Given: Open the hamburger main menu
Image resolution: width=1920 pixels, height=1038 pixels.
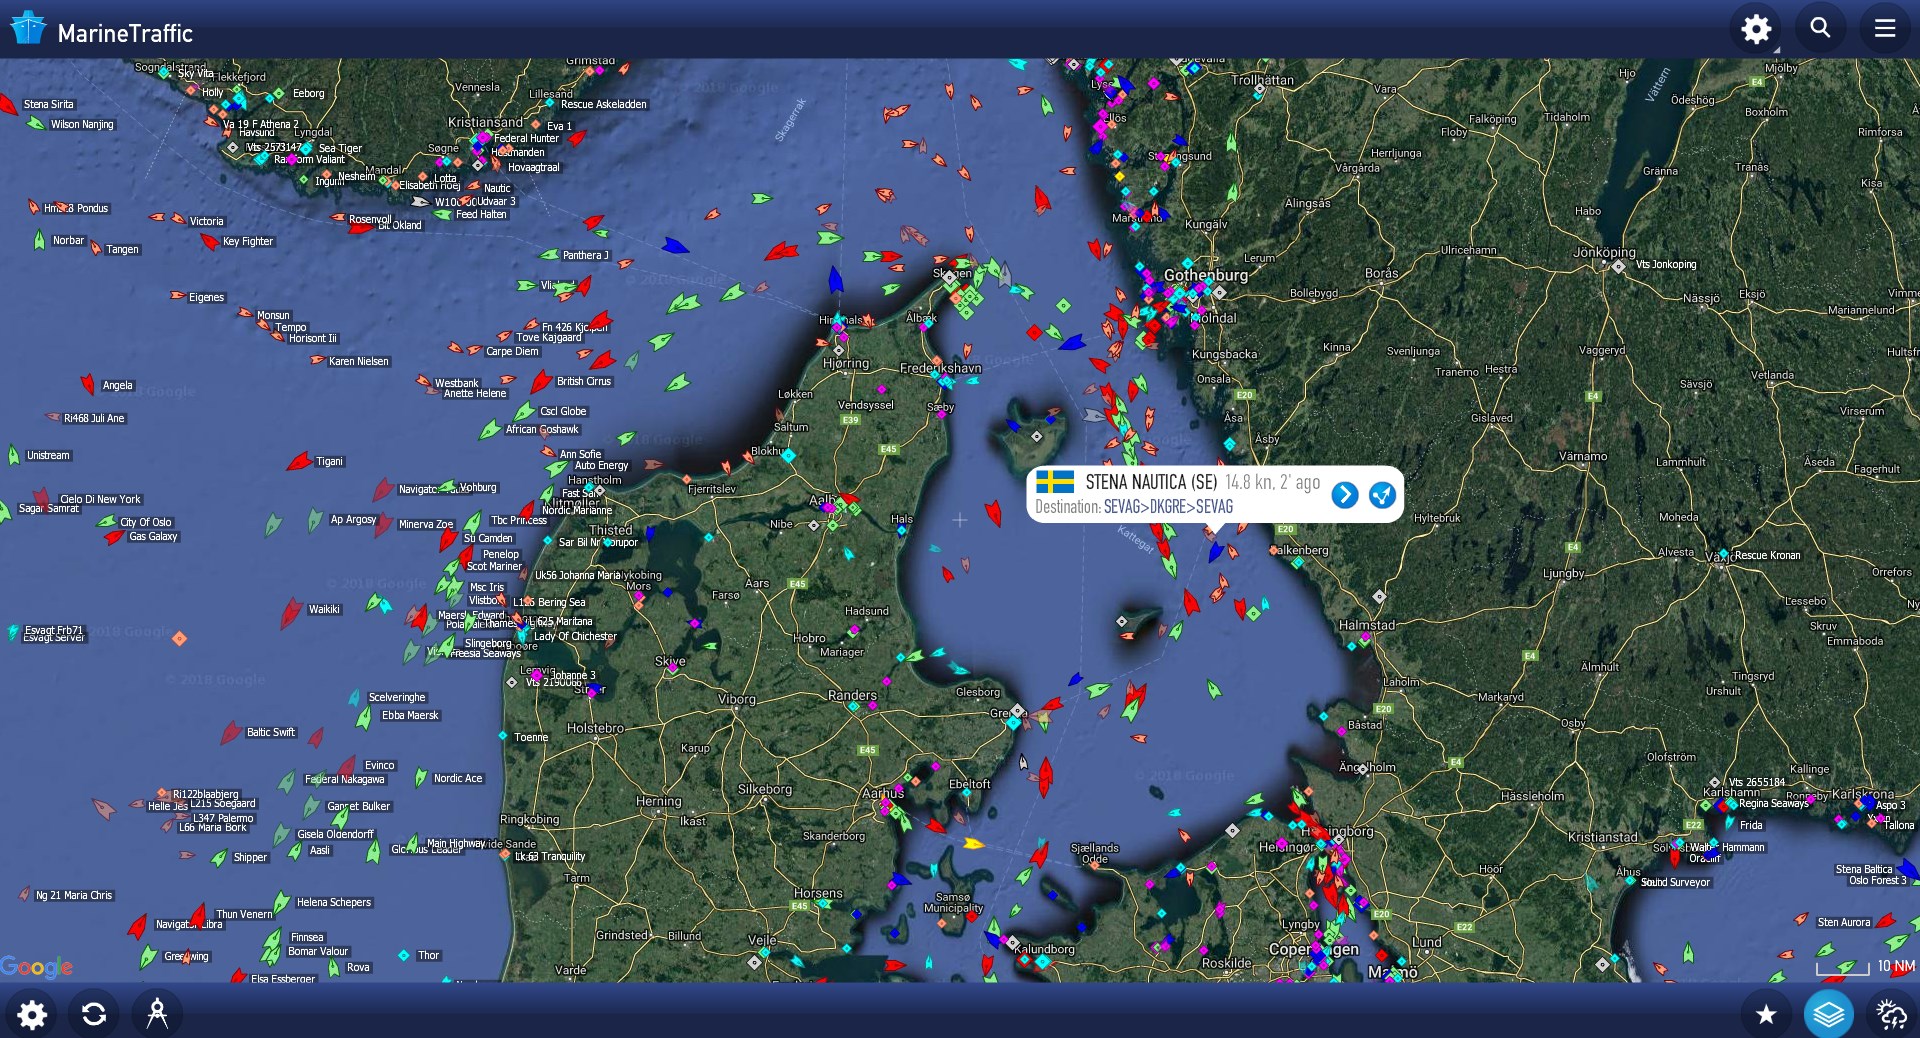Looking at the screenshot, I should 1884,29.
